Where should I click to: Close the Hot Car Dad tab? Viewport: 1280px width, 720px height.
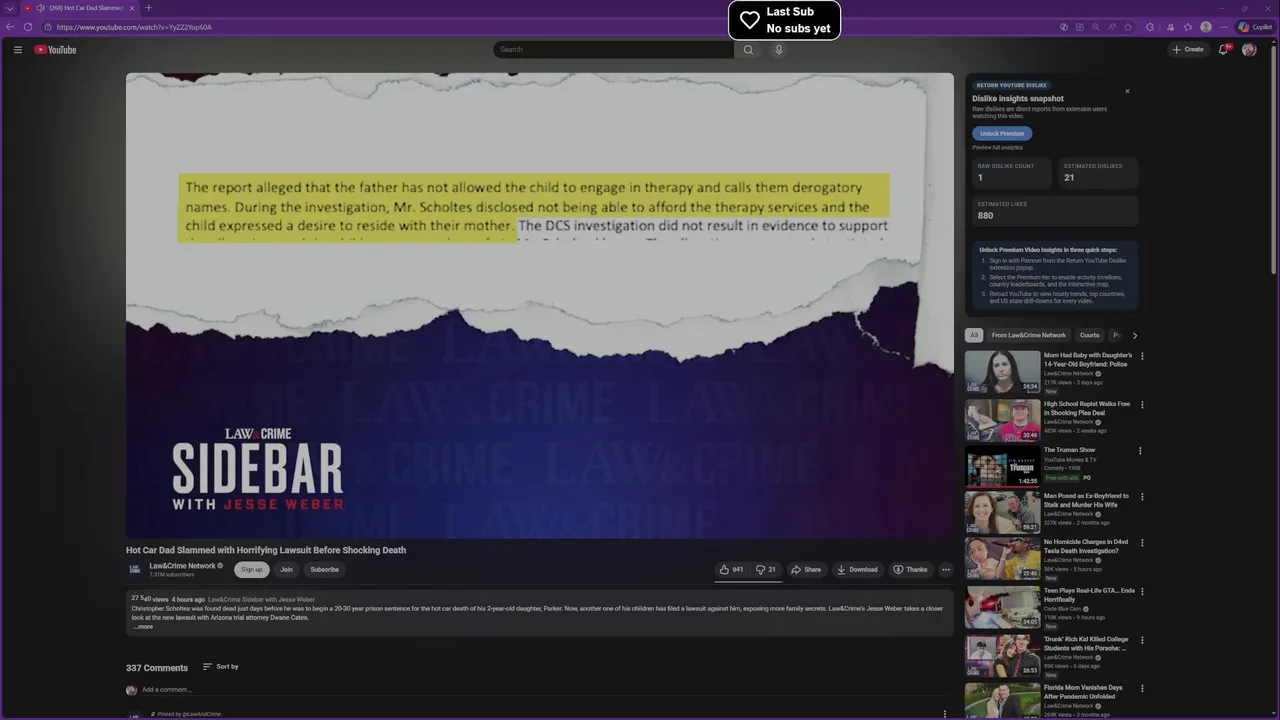click(132, 8)
